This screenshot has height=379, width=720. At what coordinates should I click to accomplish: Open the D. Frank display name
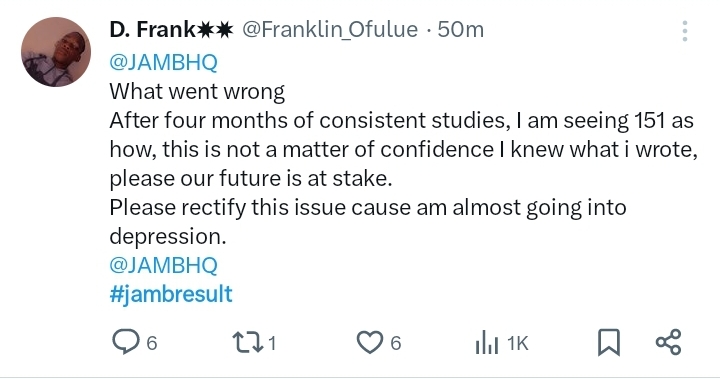coord(171,30)
